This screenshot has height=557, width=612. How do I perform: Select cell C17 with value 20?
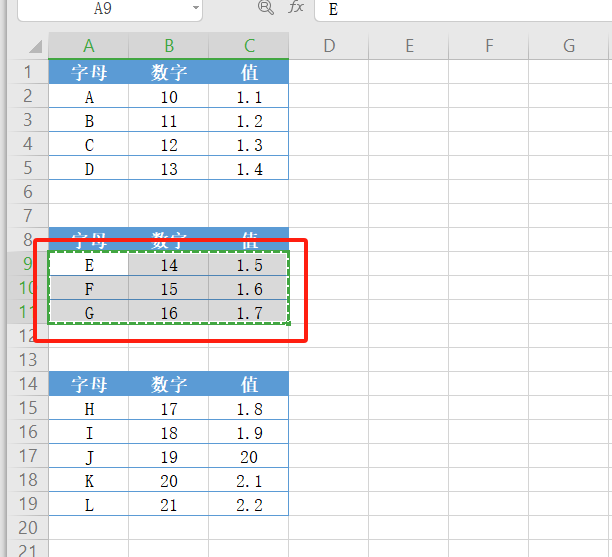(x=249, y=456)
